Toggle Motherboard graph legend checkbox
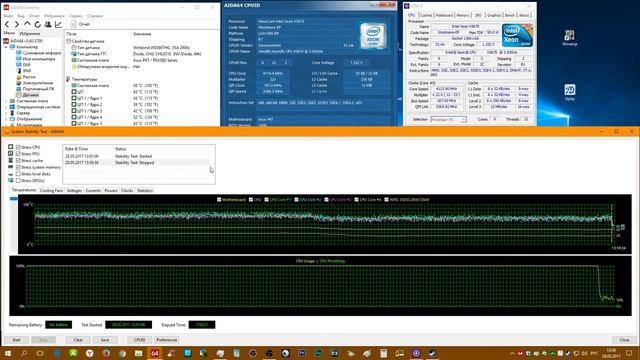Screen dimensions: 640x360 tap(219, 200)
